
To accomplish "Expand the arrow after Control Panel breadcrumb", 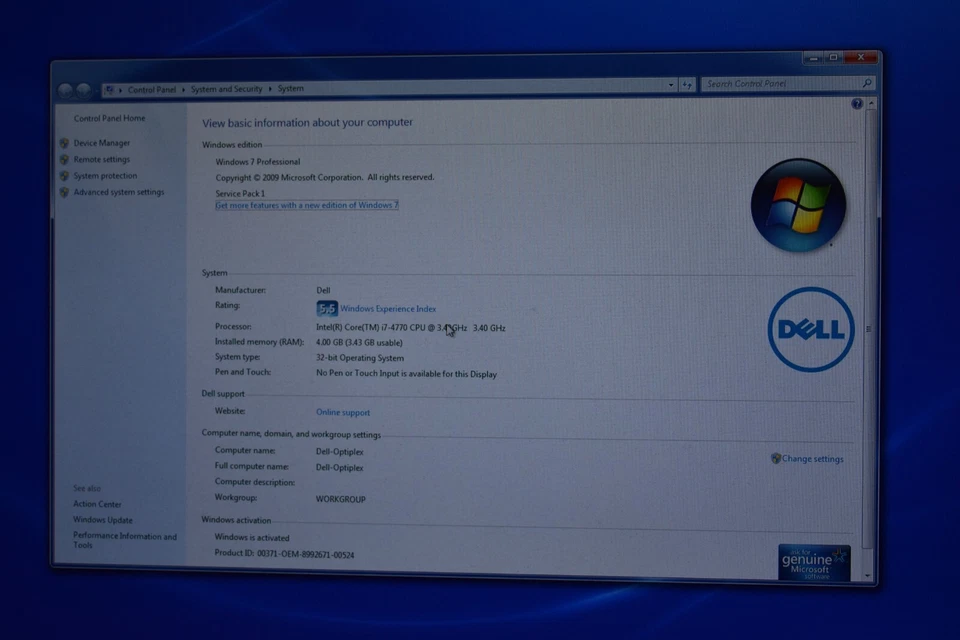I will pos(184,89).
